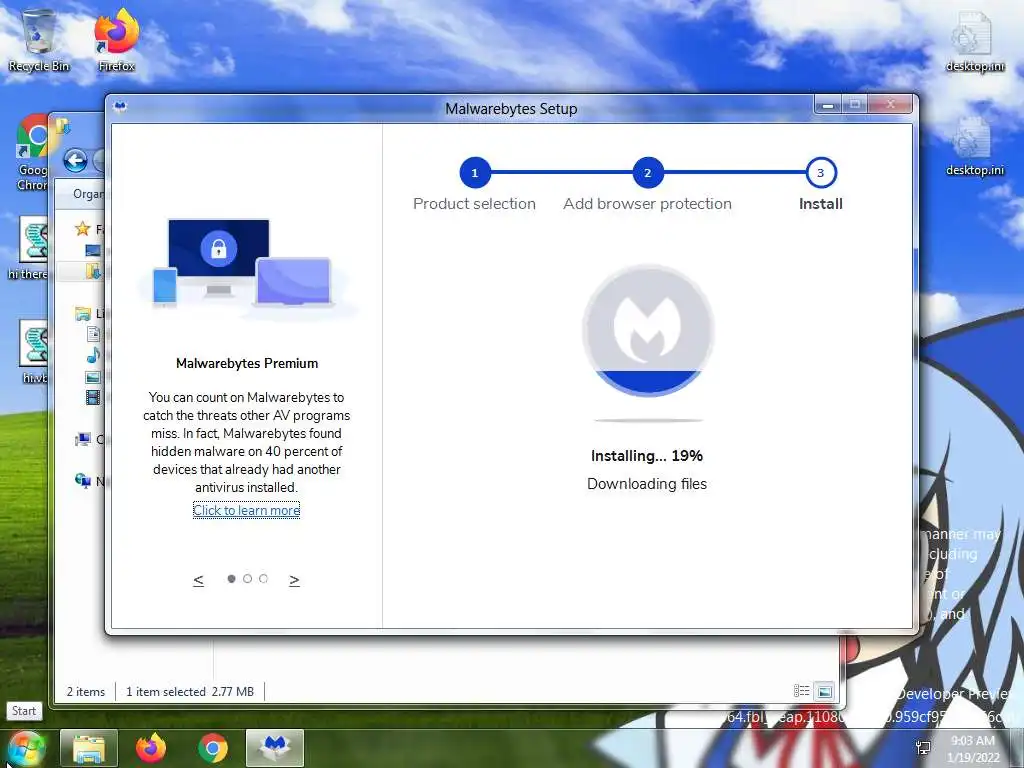Click the Network icon in Explorer sidebar
1024x768 pixels.
[82, 481]
